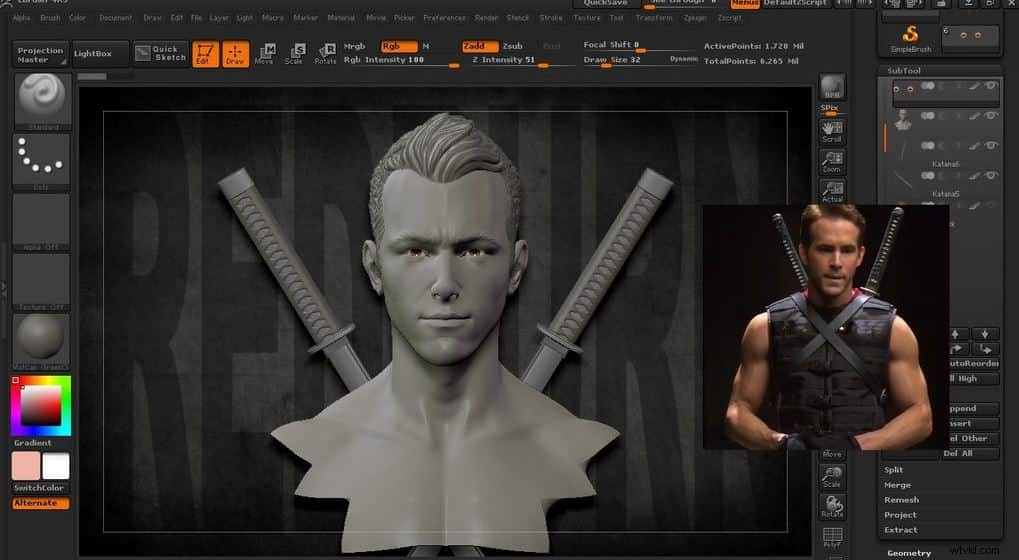
Task: Open the Alpha Off slot
Action: coord(41,222)
